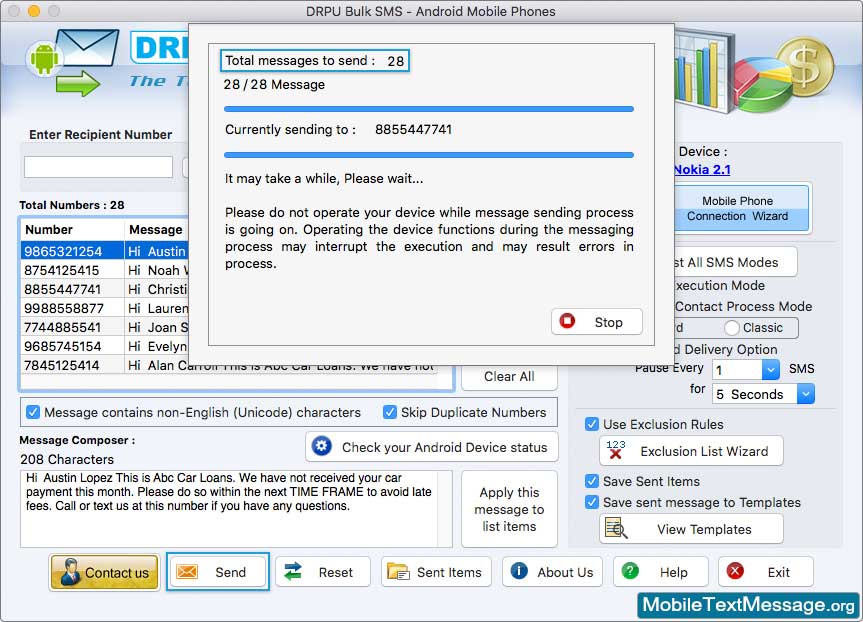The height and width of the screenshot is (622, 863).
Task: Click the Total Numbers : 28 label
Action: click(x=72, y=205)
